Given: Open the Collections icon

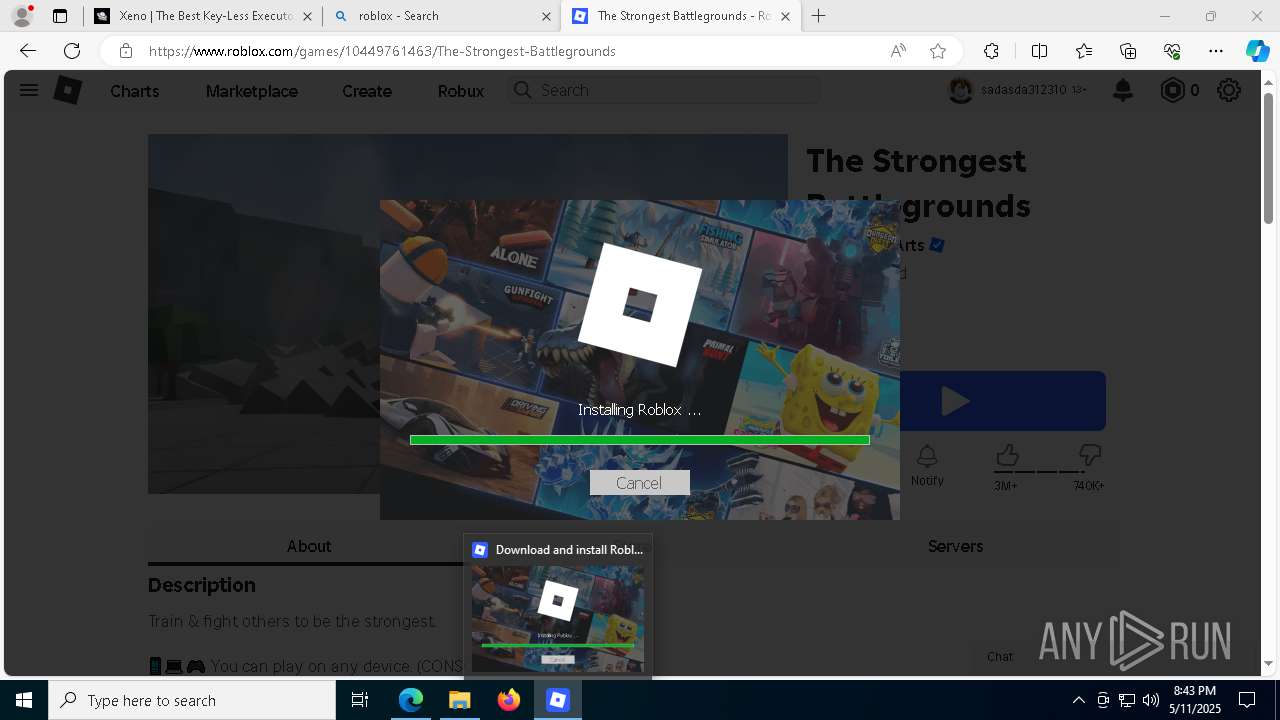Looking at the screenshot, I should pos(1128,51).
